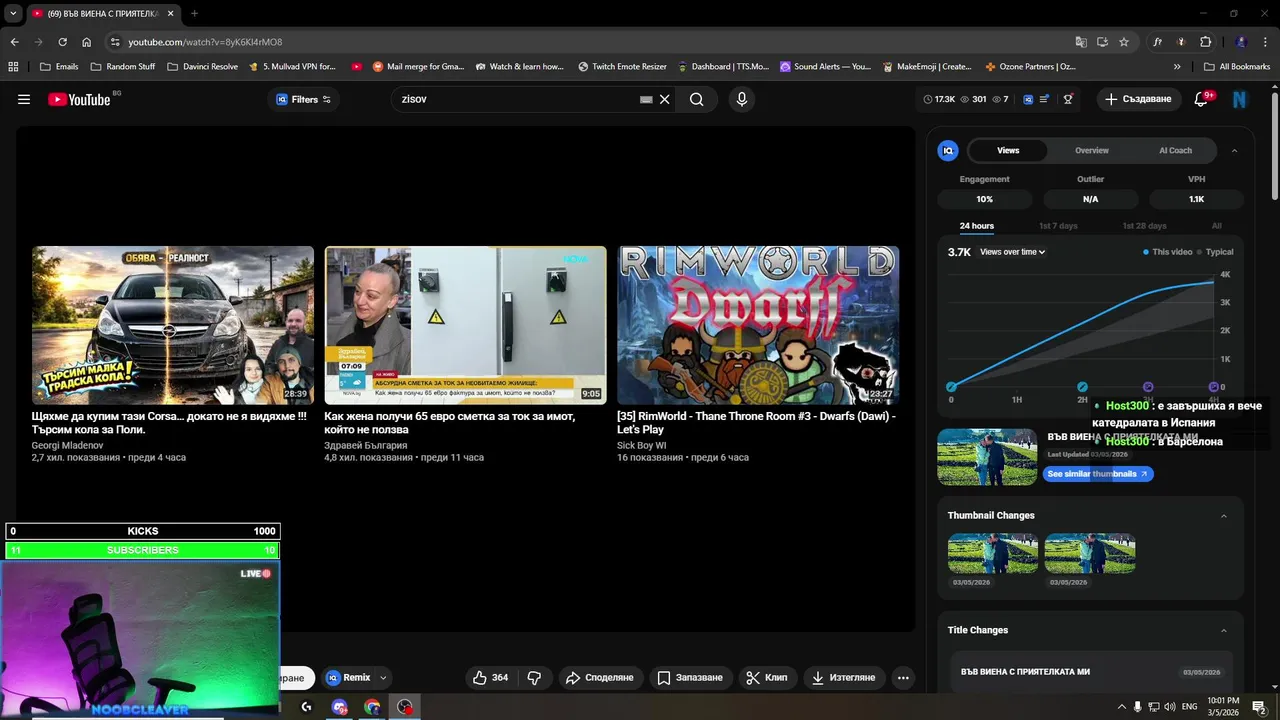Switch to the AI Coach tab
The width and height of the screenshot is (1280, 720).
(1175, 150)
